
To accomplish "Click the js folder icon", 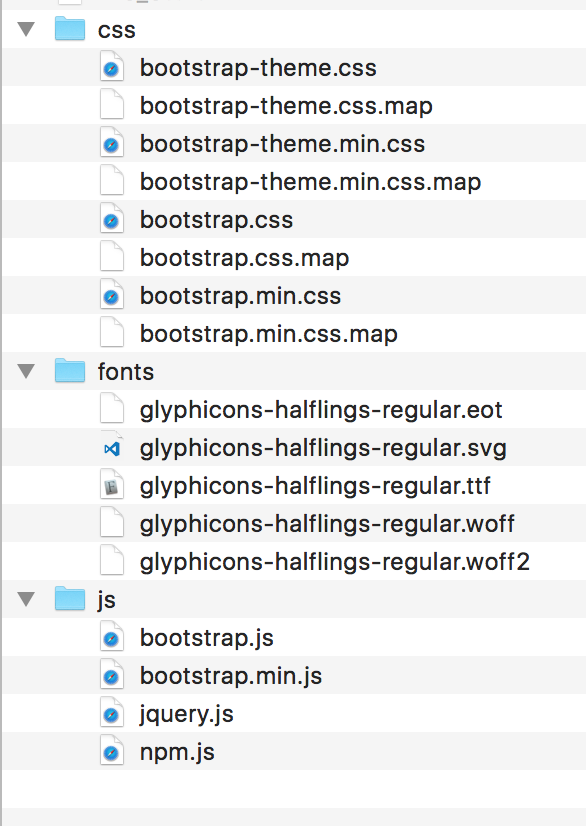I will pos(70,598).
